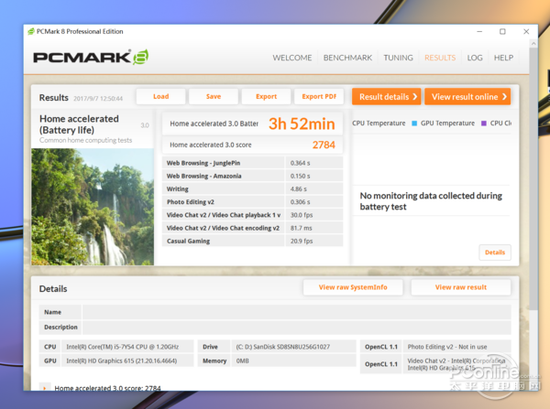Open Result details
This screenshot has height=409, width=550.
(388, 96)
